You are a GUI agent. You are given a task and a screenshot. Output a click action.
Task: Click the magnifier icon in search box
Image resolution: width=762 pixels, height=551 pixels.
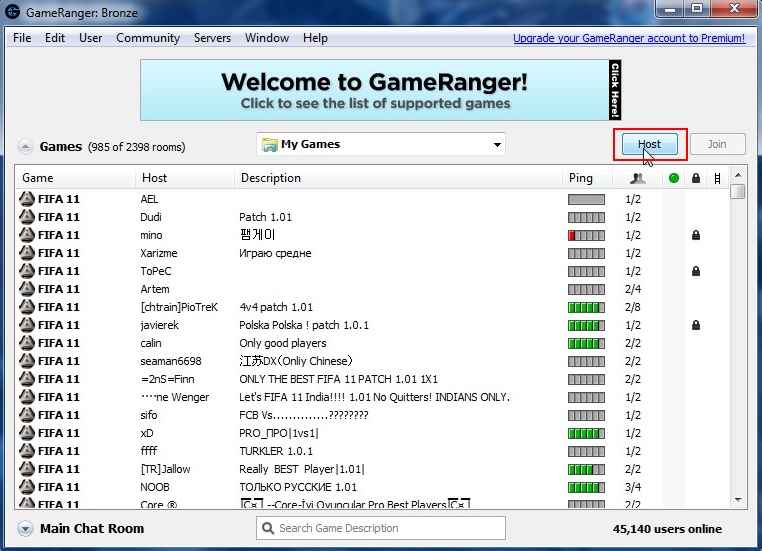pyautogui.click(x=268, y=528)
